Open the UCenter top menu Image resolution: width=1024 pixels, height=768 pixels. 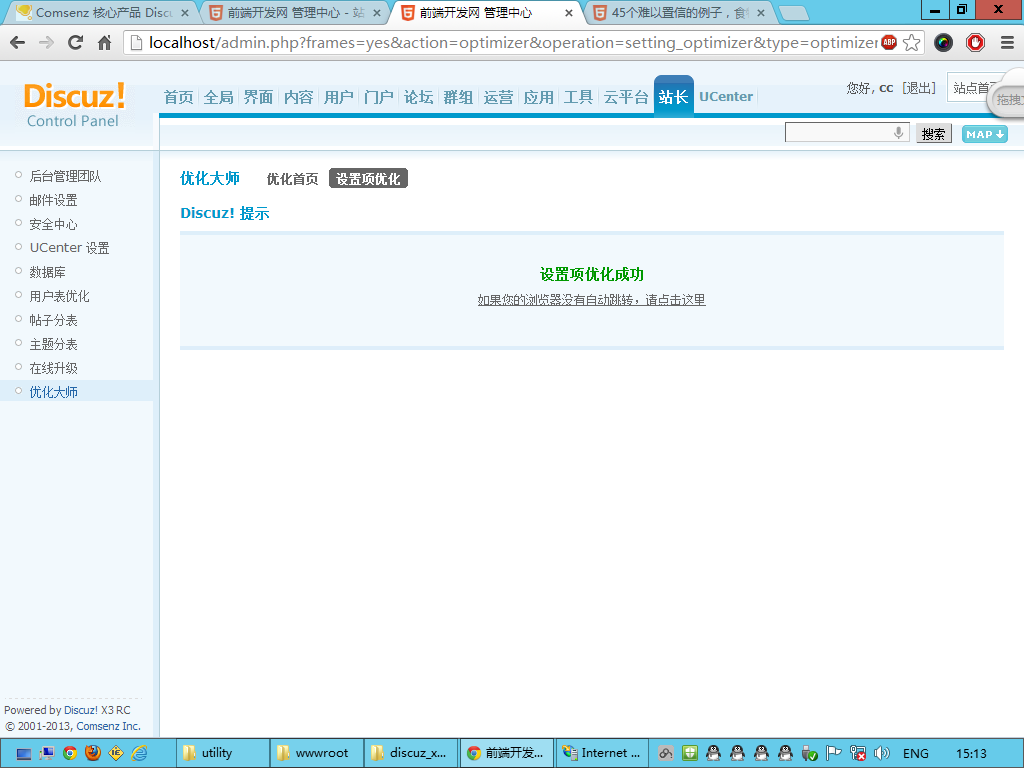coord(726,97)
